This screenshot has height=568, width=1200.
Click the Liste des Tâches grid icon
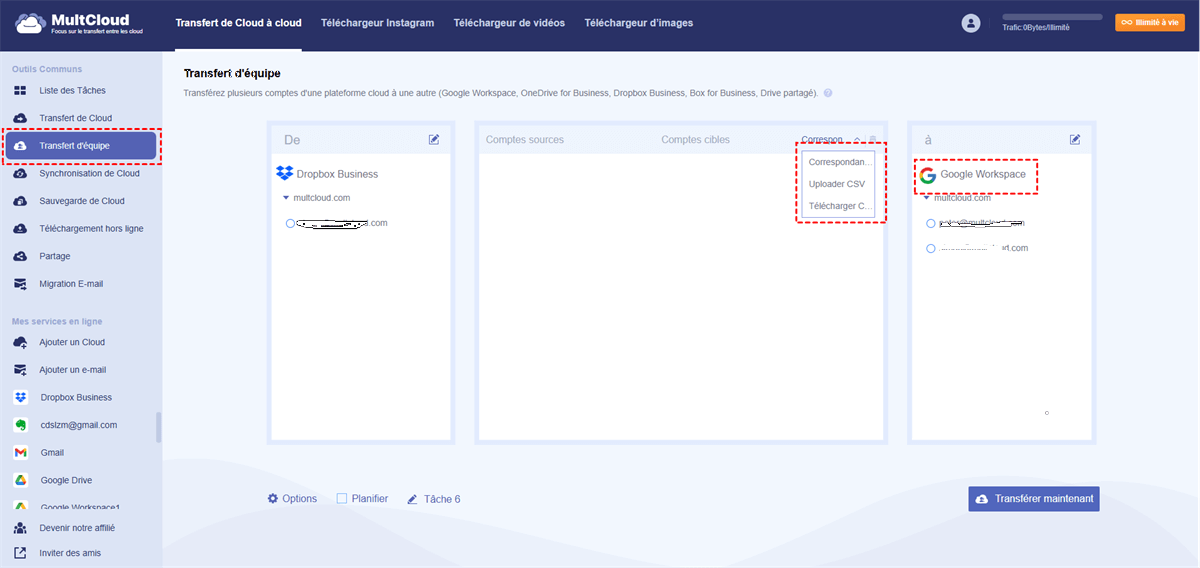click(x=20, y=91)
